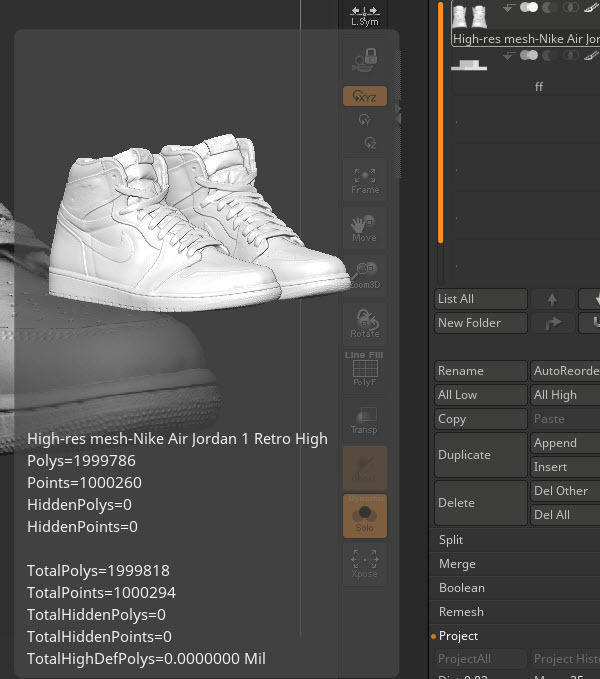
Task: Click arrow icon on second subtool row
Action: coord(508,55)
